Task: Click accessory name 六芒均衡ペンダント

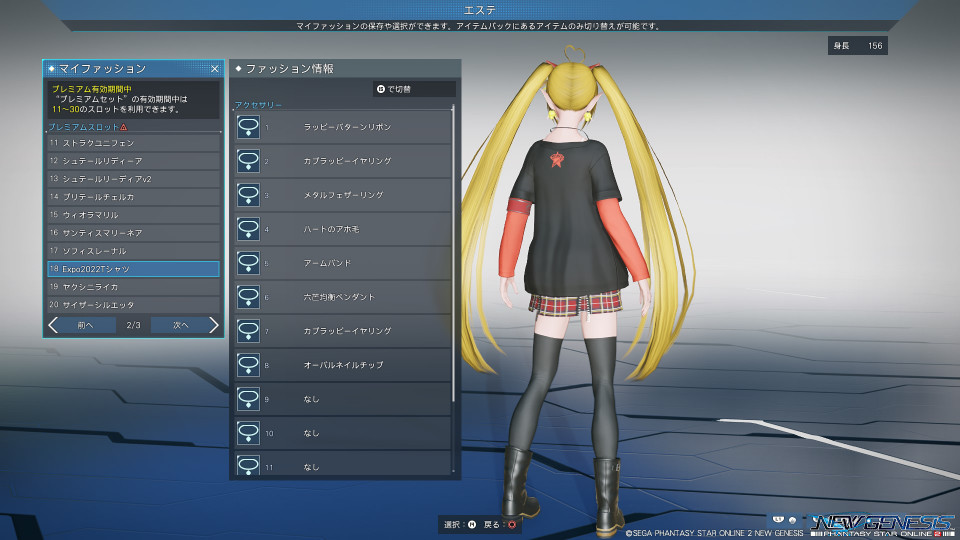Action: (339, 297)
